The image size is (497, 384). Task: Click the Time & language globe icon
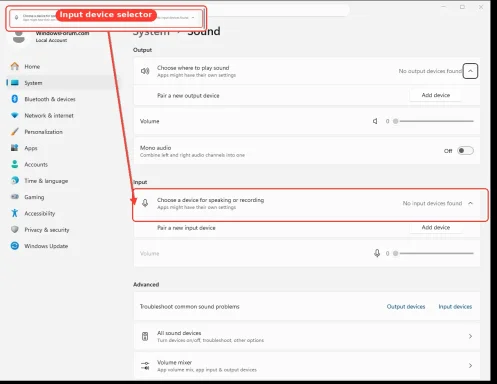(x=15, y=180)
